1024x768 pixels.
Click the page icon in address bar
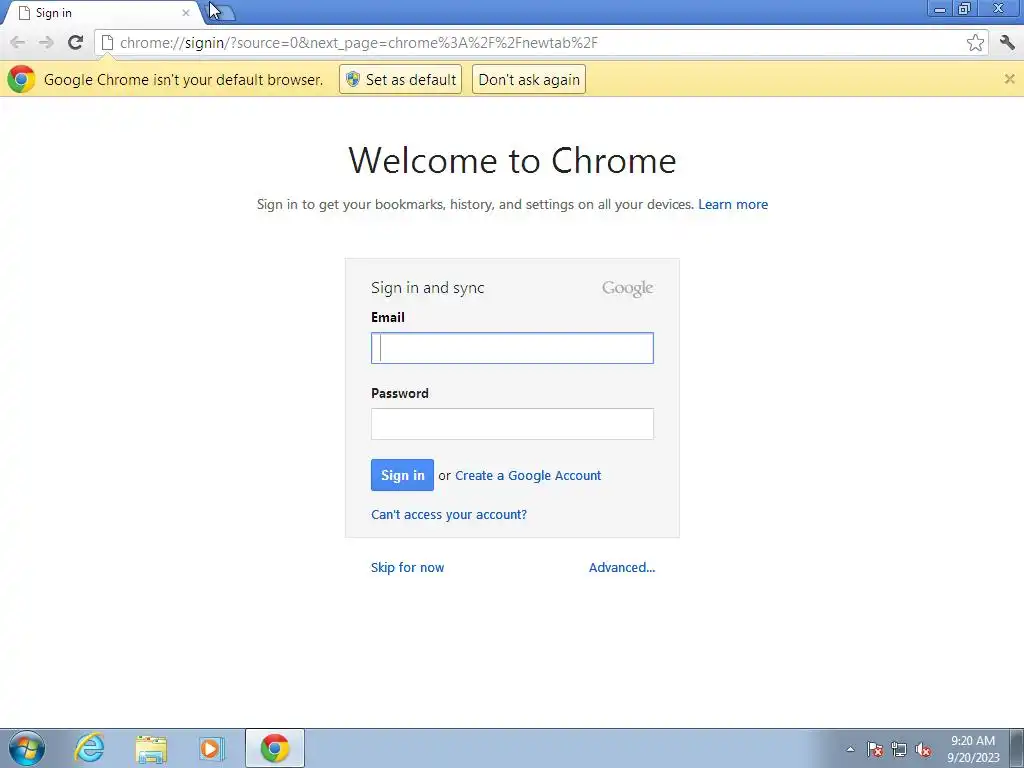coord(107,43)
